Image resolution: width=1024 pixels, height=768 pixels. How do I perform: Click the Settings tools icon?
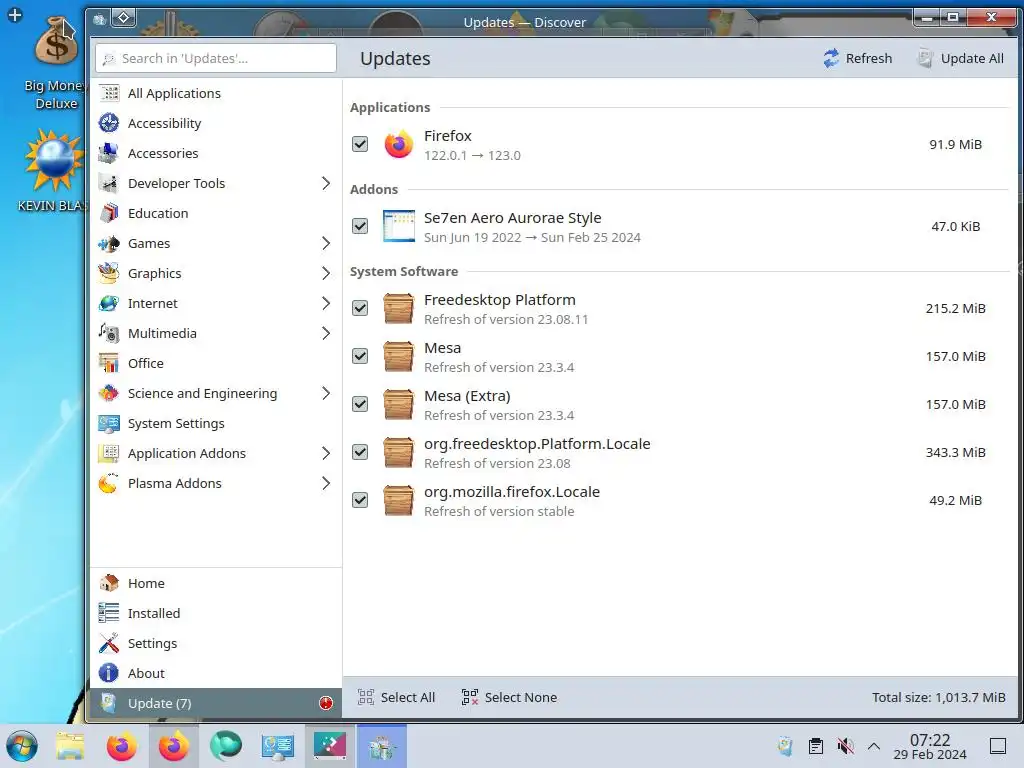click(x=108, y=643)
